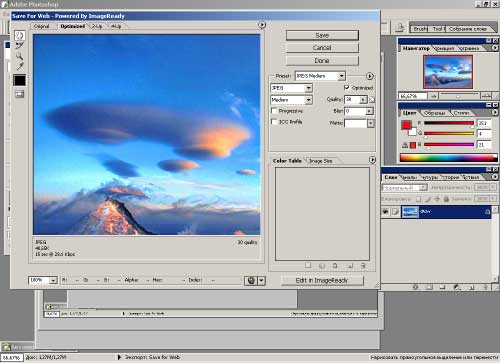This screenshot has height=363, width=500.
Task: Click the out-of-gamut warning triangle icon
Action: click(405, 145)
